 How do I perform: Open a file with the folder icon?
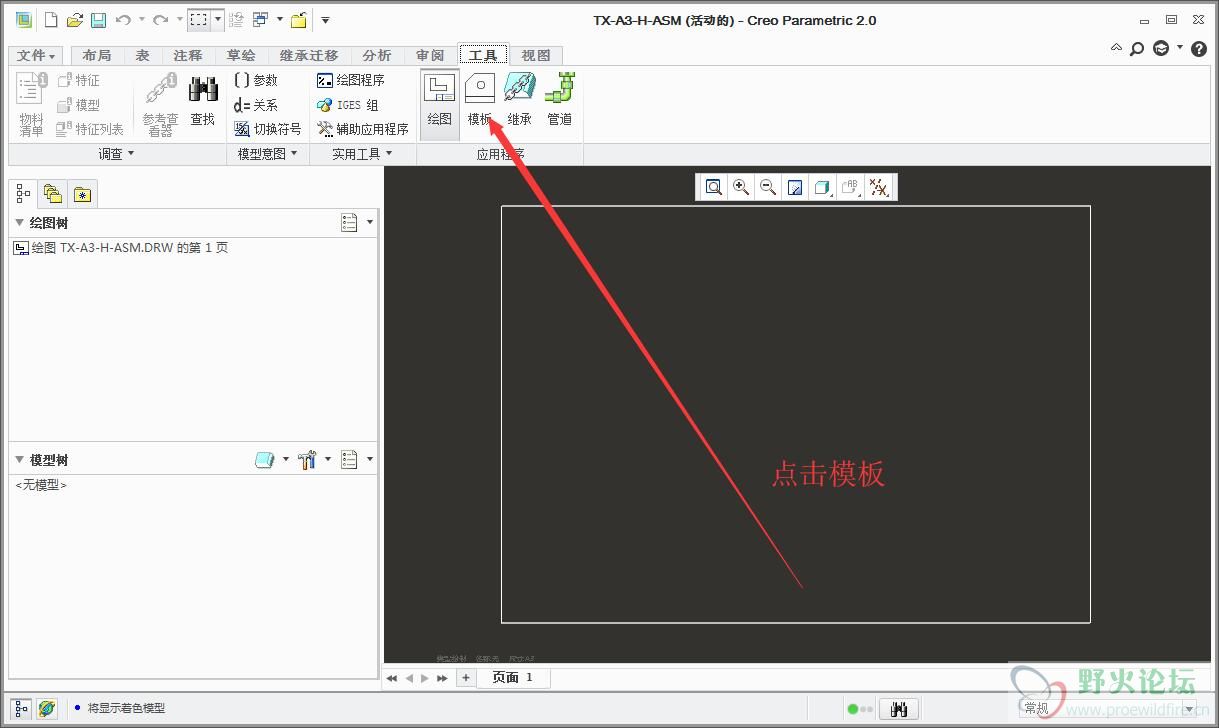coord(75,20)
